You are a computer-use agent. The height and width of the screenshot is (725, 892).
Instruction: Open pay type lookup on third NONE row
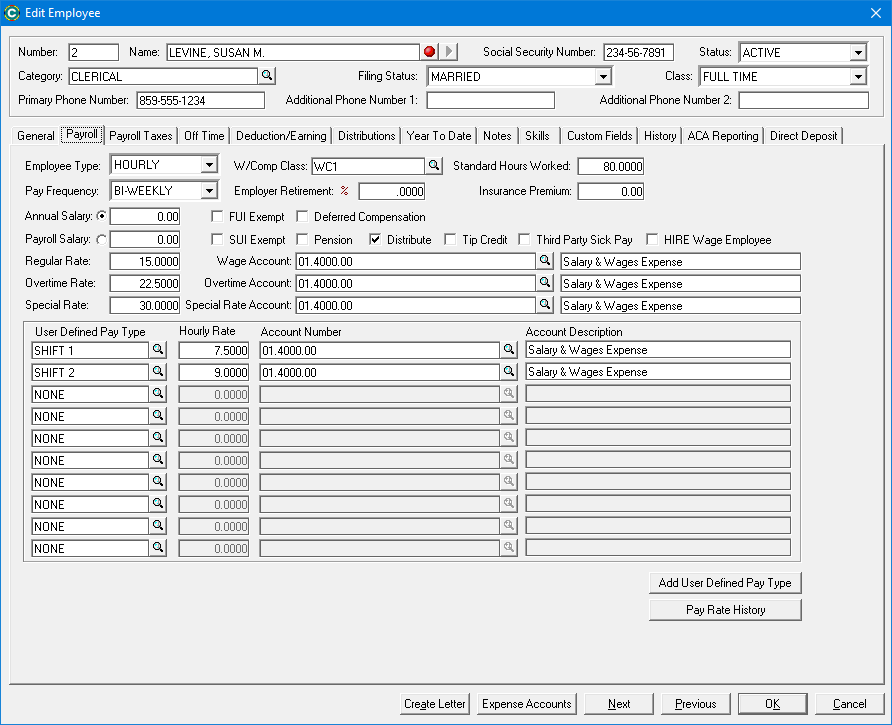158,438
